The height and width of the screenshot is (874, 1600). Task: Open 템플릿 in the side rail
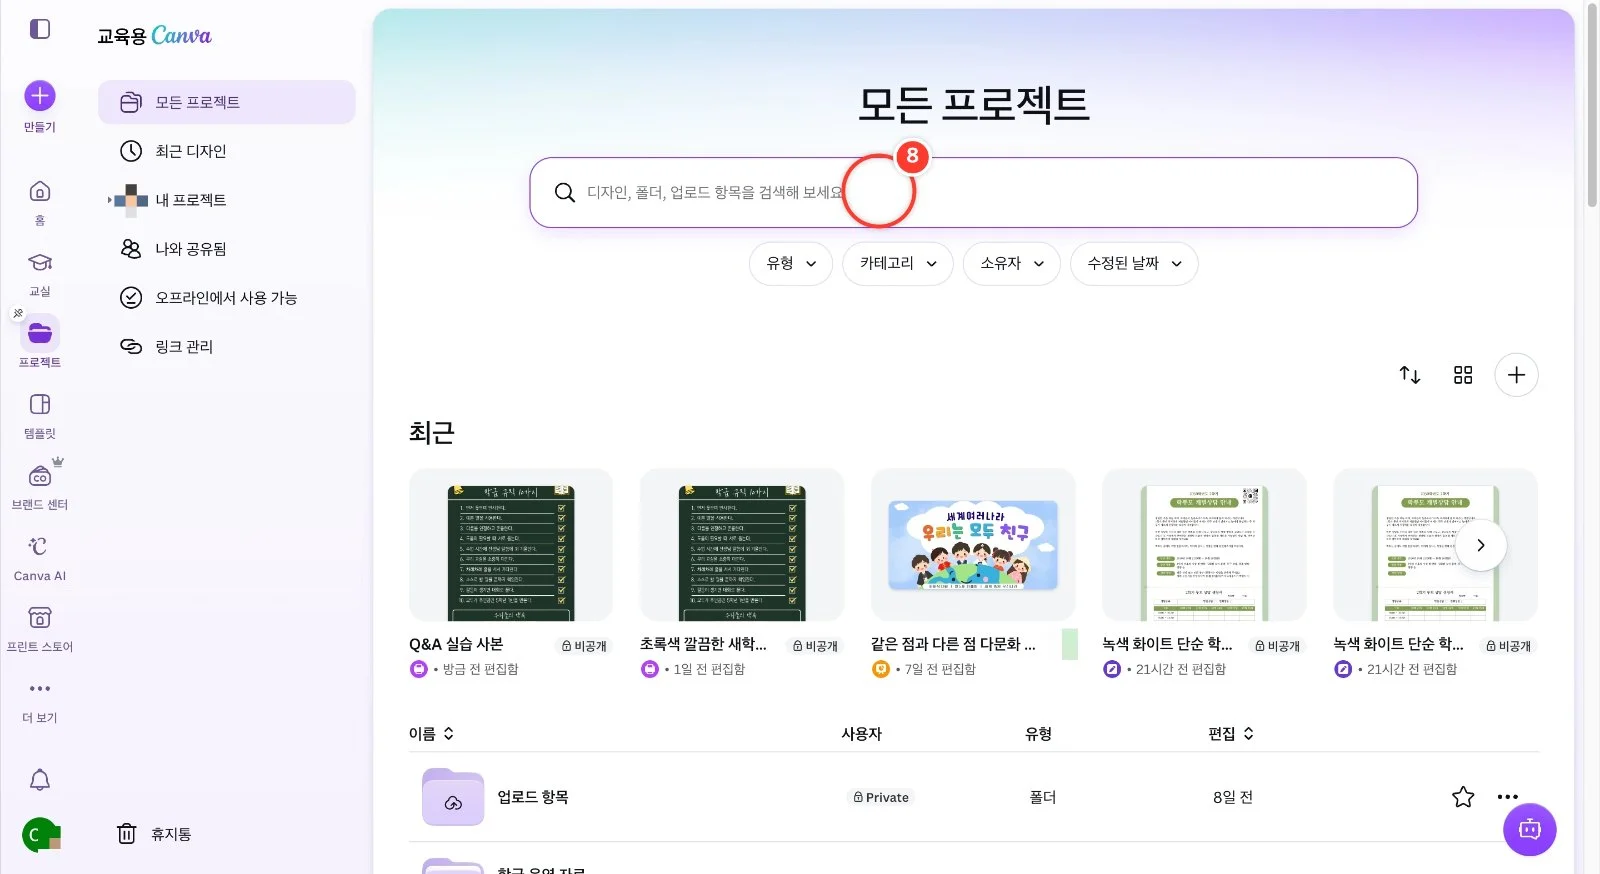pyautogui.click(x=40, y=415)
